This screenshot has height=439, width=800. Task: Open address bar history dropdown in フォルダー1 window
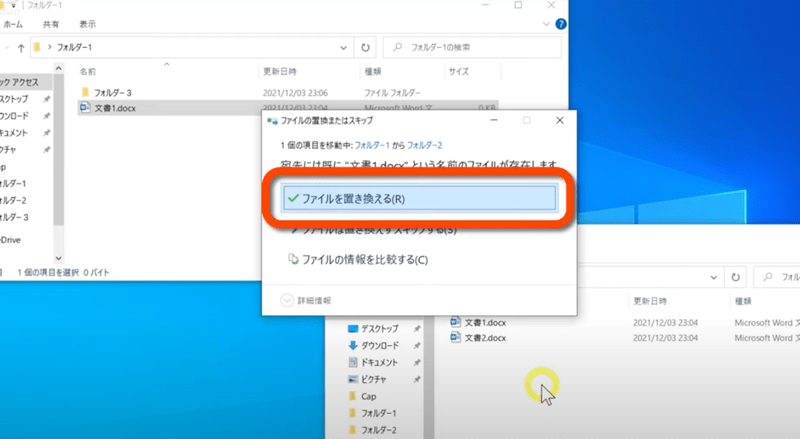tap(343, 47)
